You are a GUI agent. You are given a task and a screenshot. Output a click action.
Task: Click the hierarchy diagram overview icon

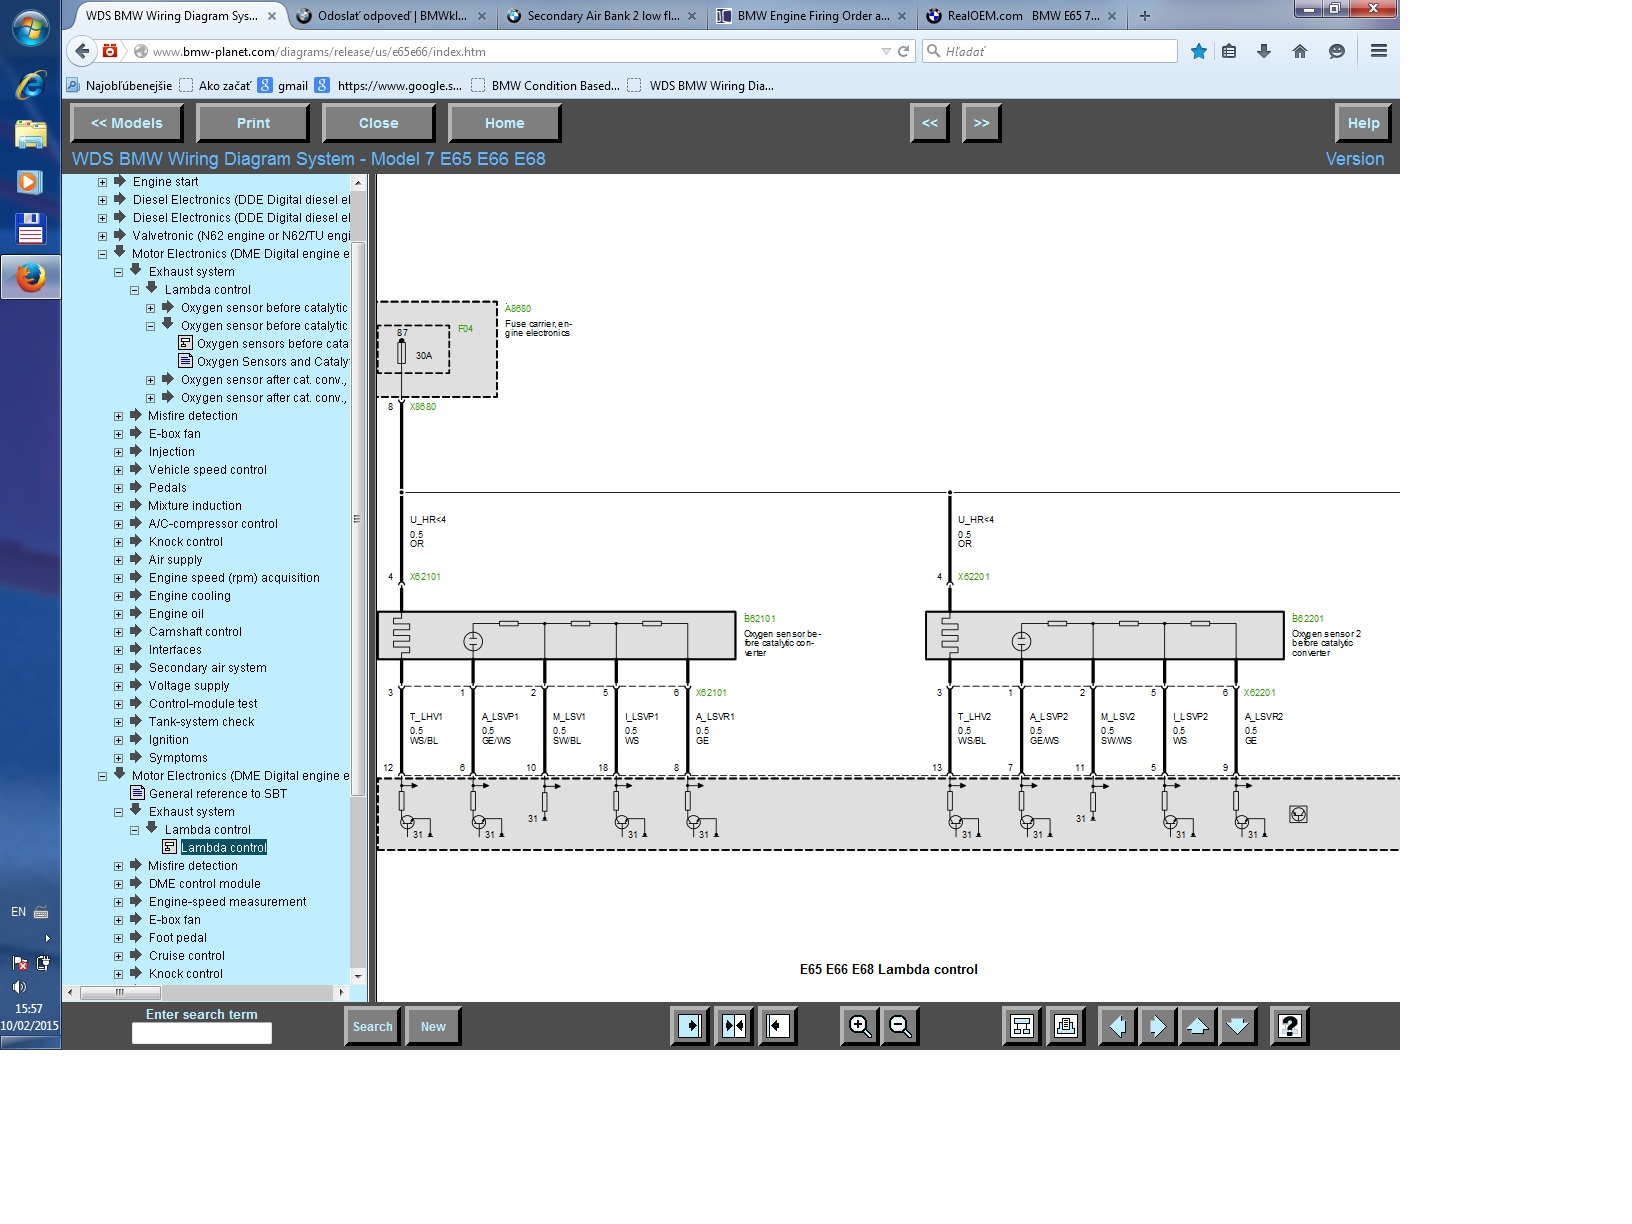point(1021,1026)
